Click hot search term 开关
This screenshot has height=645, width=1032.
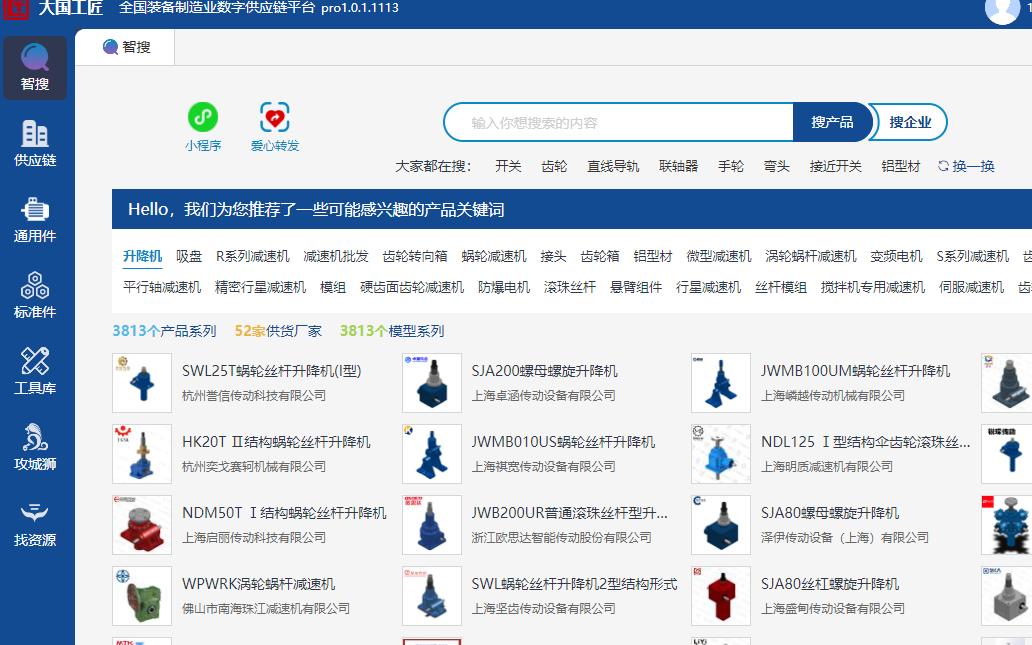click(x=508, y=167)
